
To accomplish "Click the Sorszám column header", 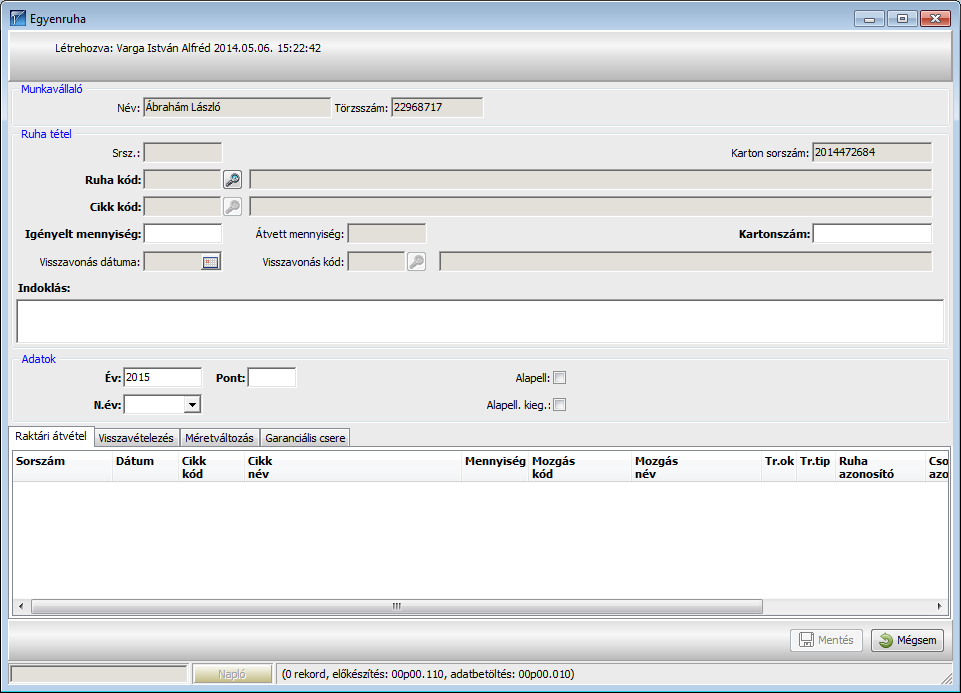I will (63, 467).
